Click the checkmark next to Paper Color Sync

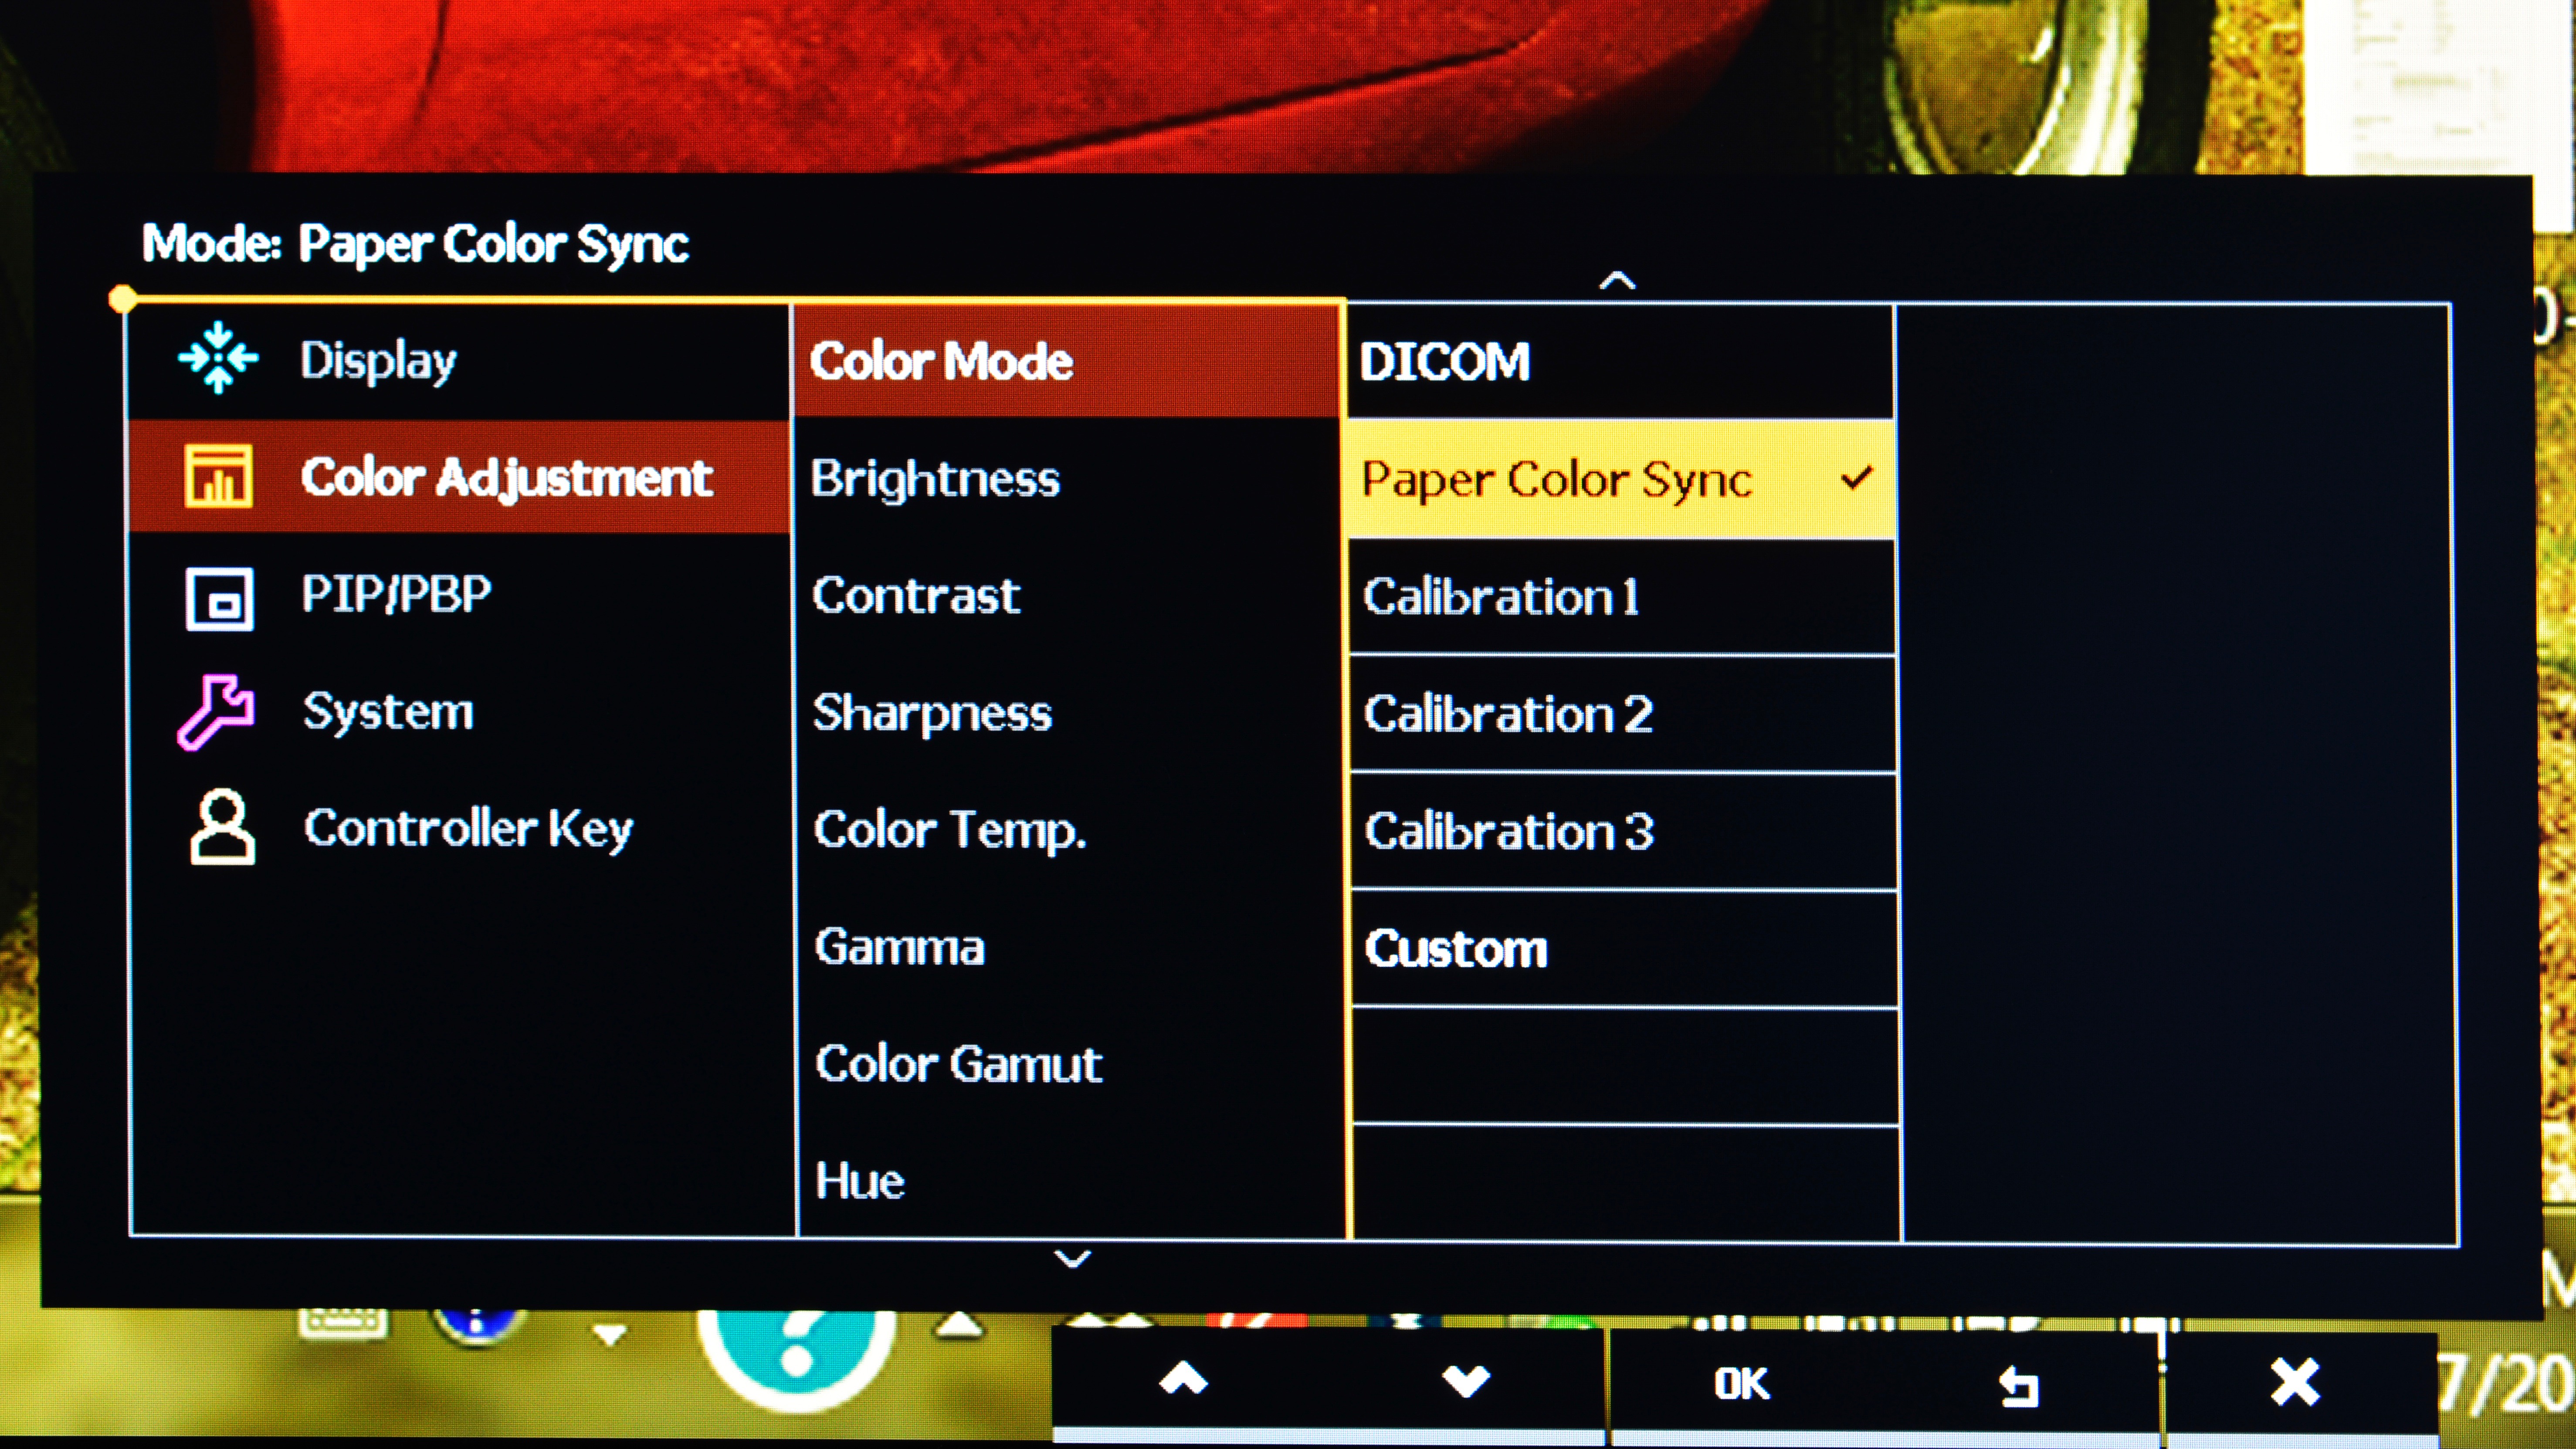[x=1856, y=478]
